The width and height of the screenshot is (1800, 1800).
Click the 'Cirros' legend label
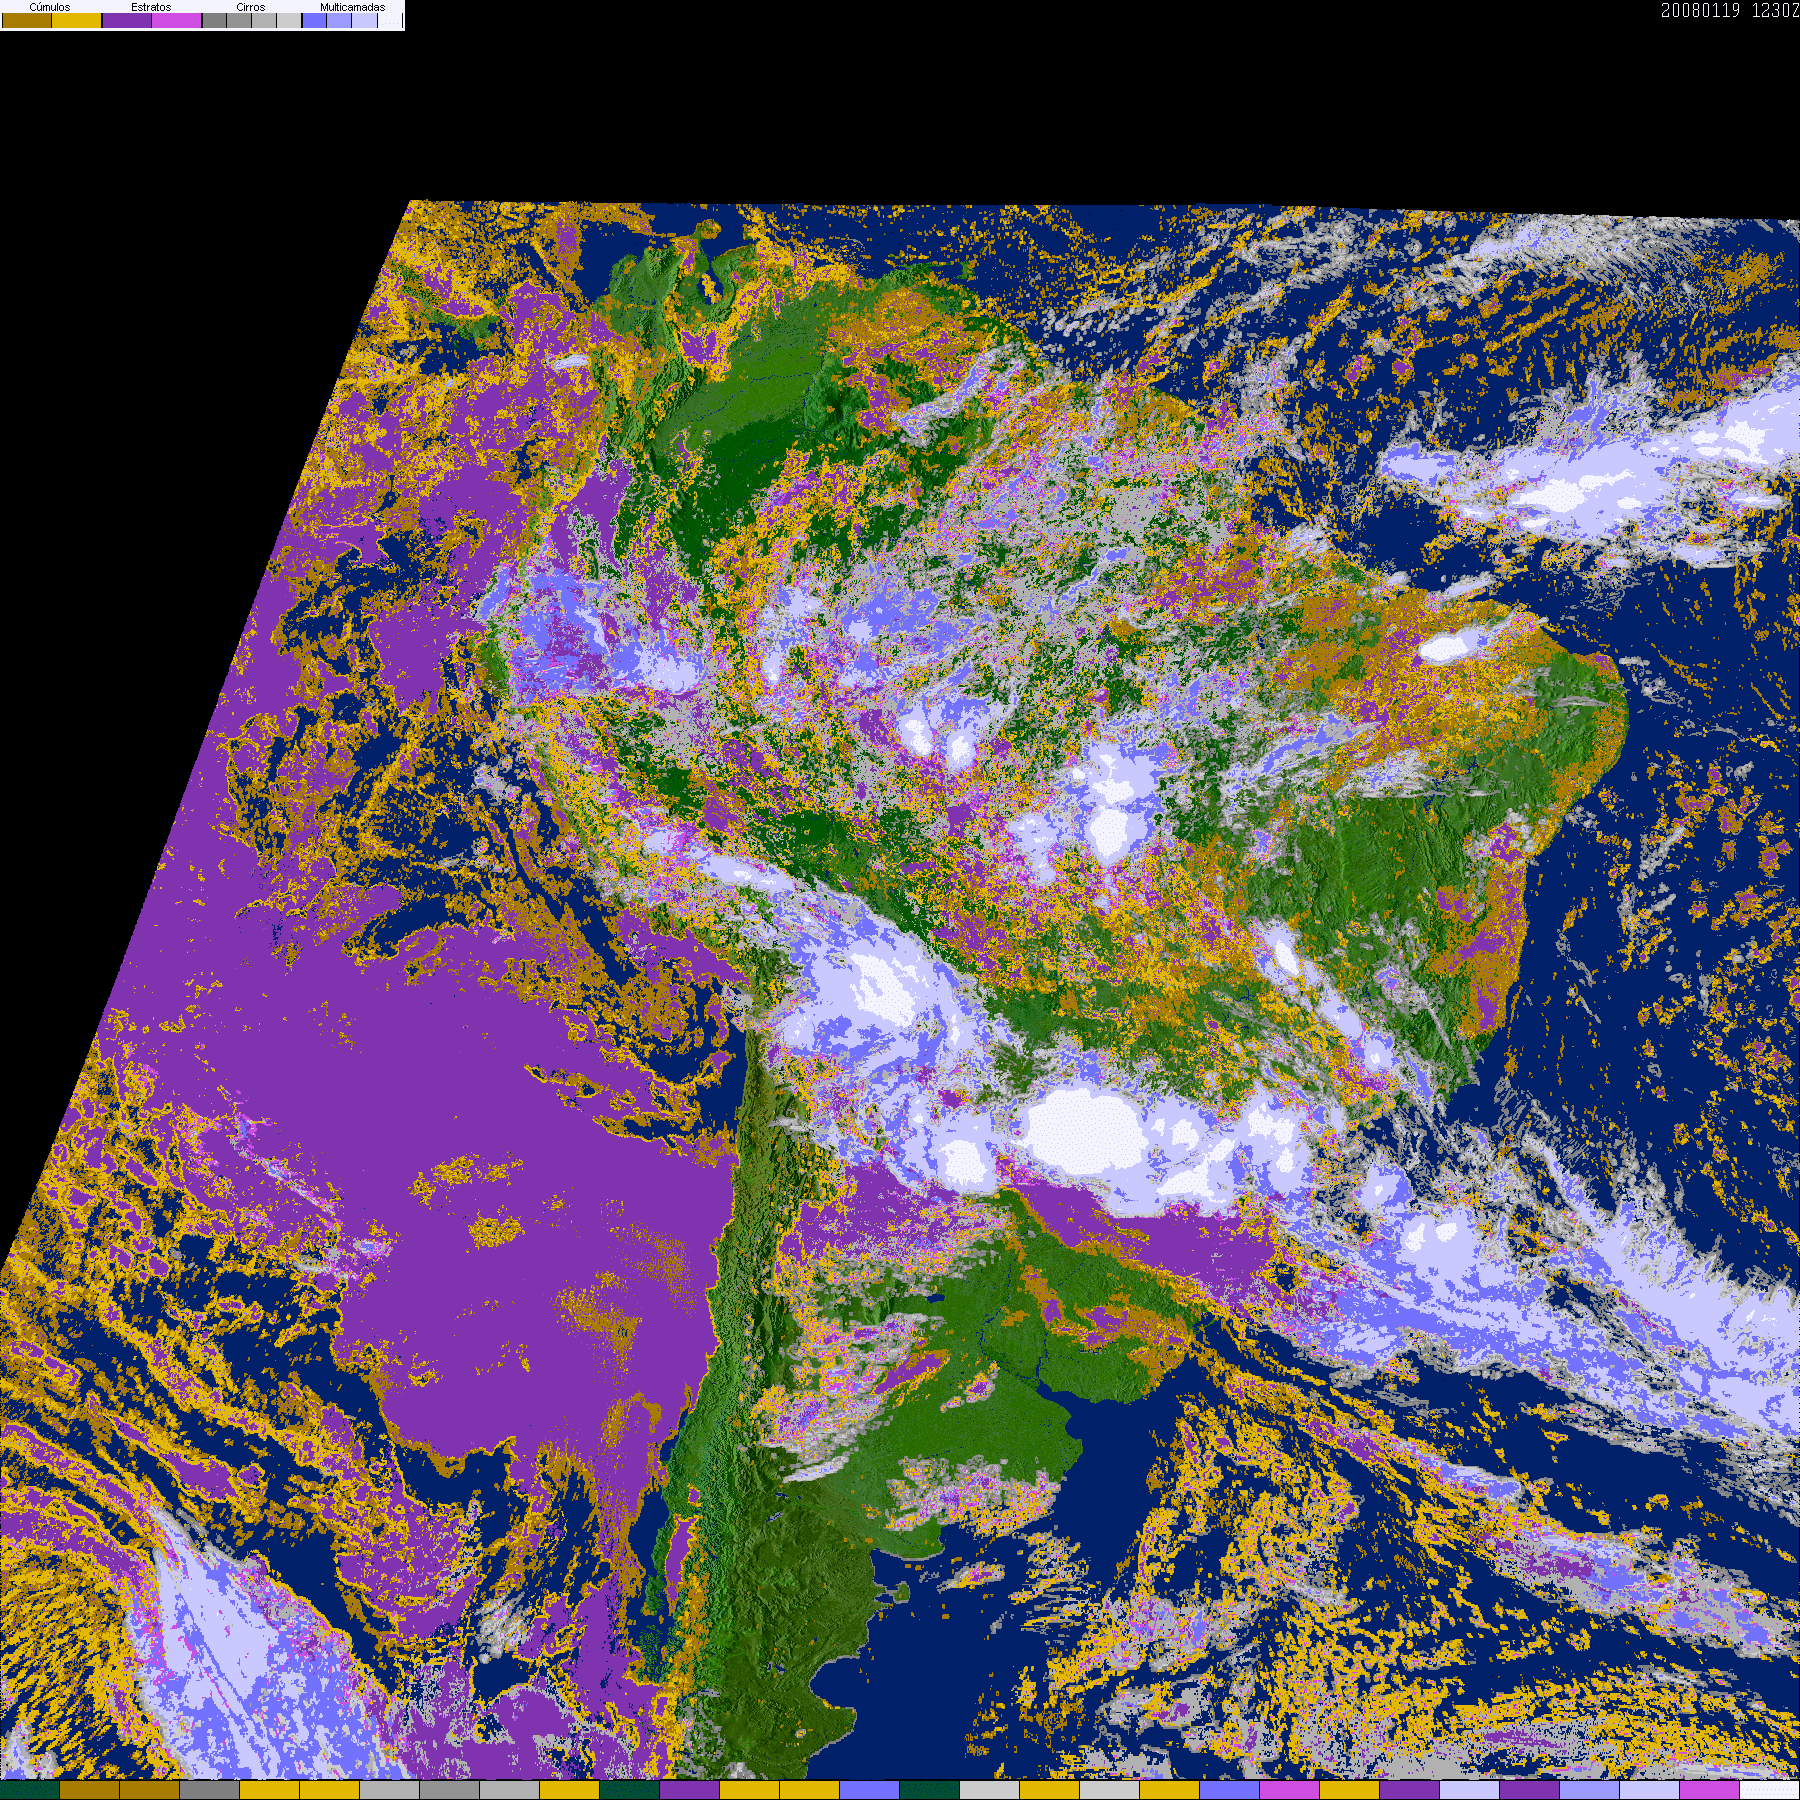pos(251,7)
